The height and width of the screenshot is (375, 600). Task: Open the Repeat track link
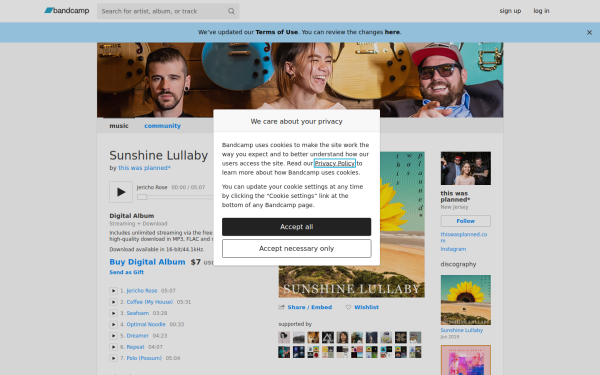click(x=135, y=347)
